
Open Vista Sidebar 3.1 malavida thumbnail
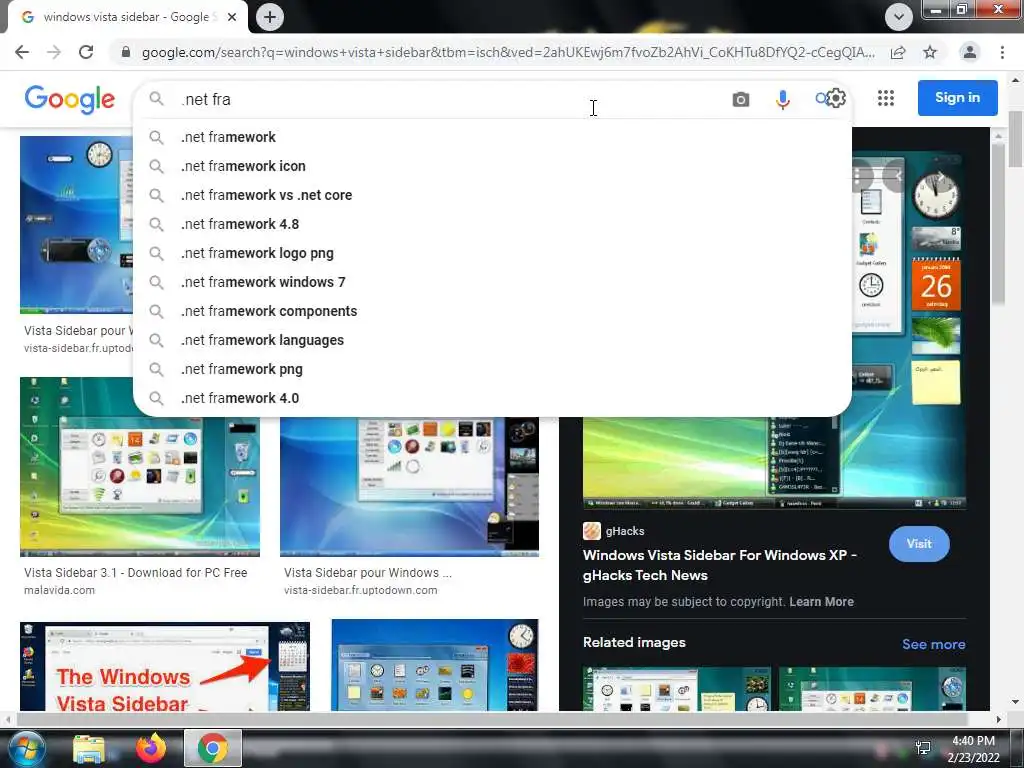tap(140, 467)
